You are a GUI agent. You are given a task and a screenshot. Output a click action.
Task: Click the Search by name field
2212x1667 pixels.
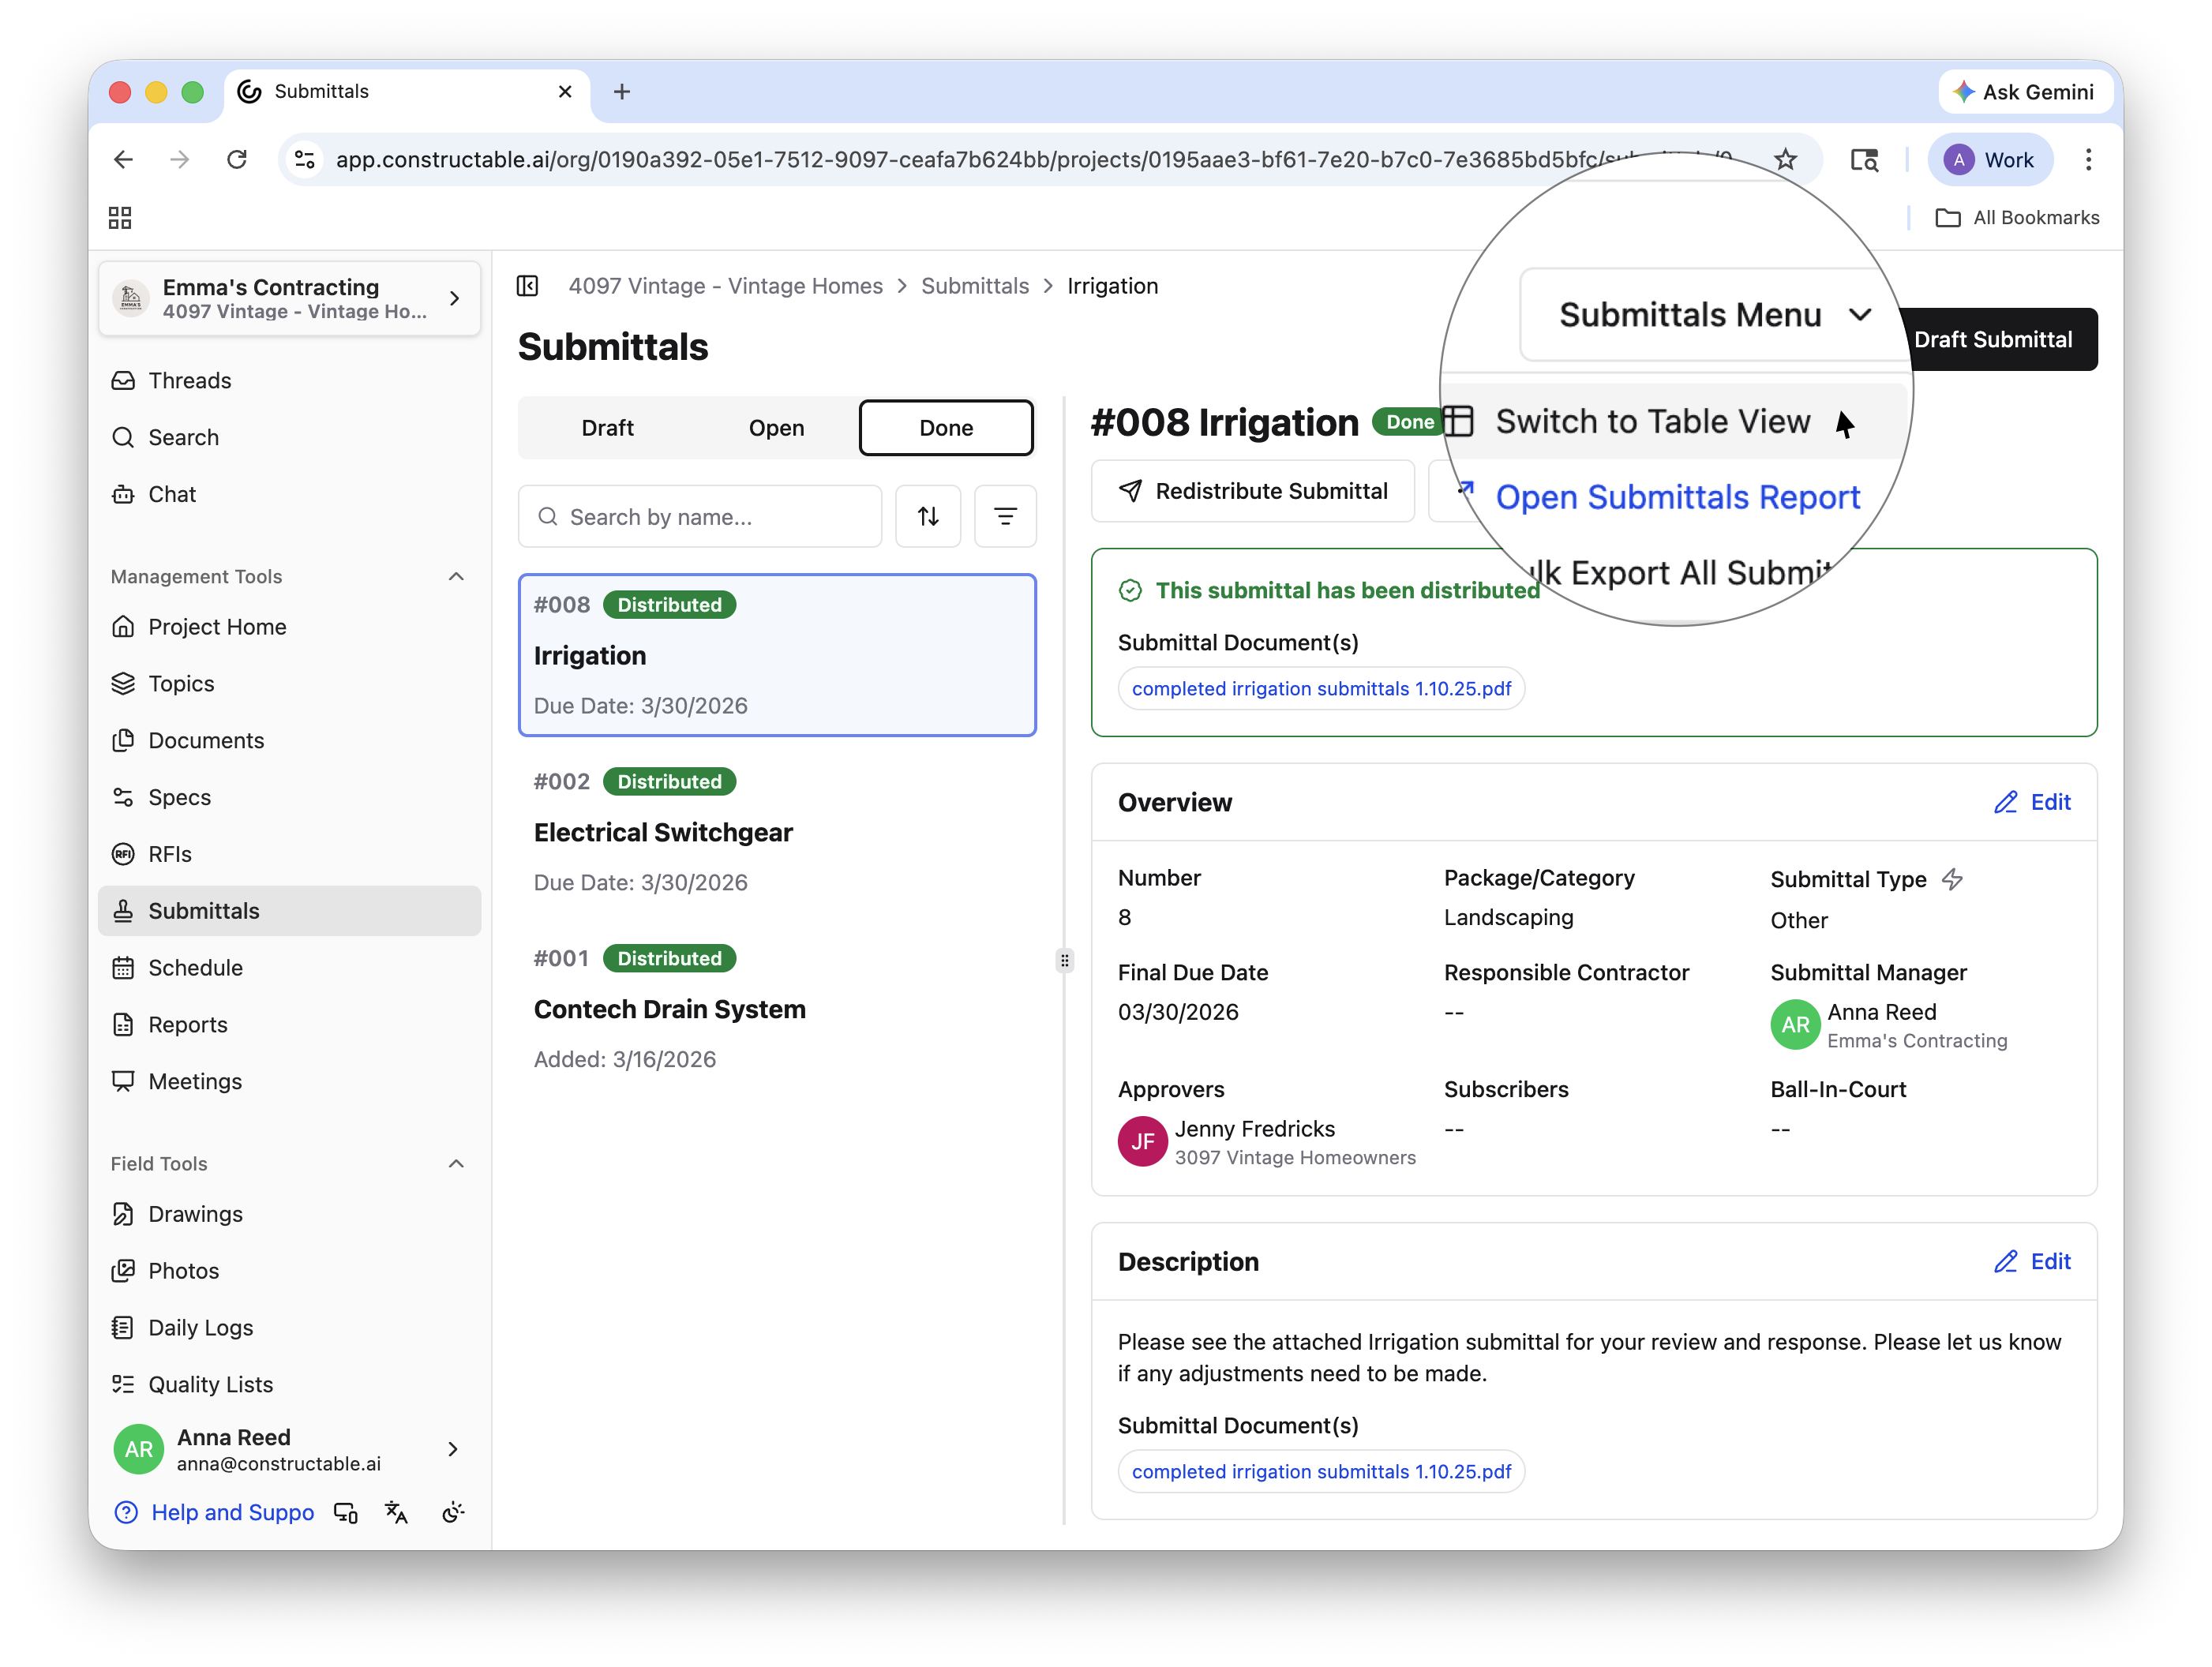tap(700, 516)
